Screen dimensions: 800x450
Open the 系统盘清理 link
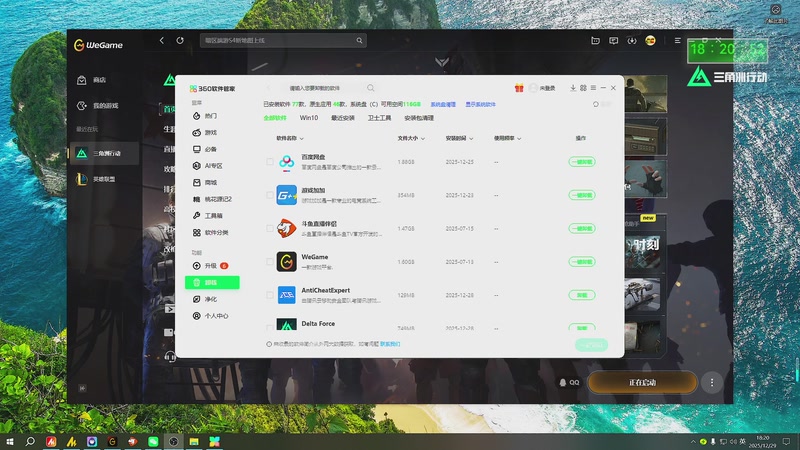click(443, 104)
